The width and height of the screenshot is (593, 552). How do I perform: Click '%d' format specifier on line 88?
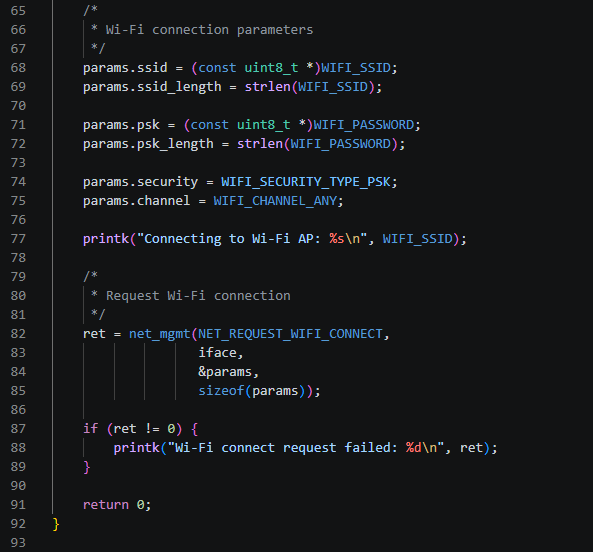pos(414,448)
